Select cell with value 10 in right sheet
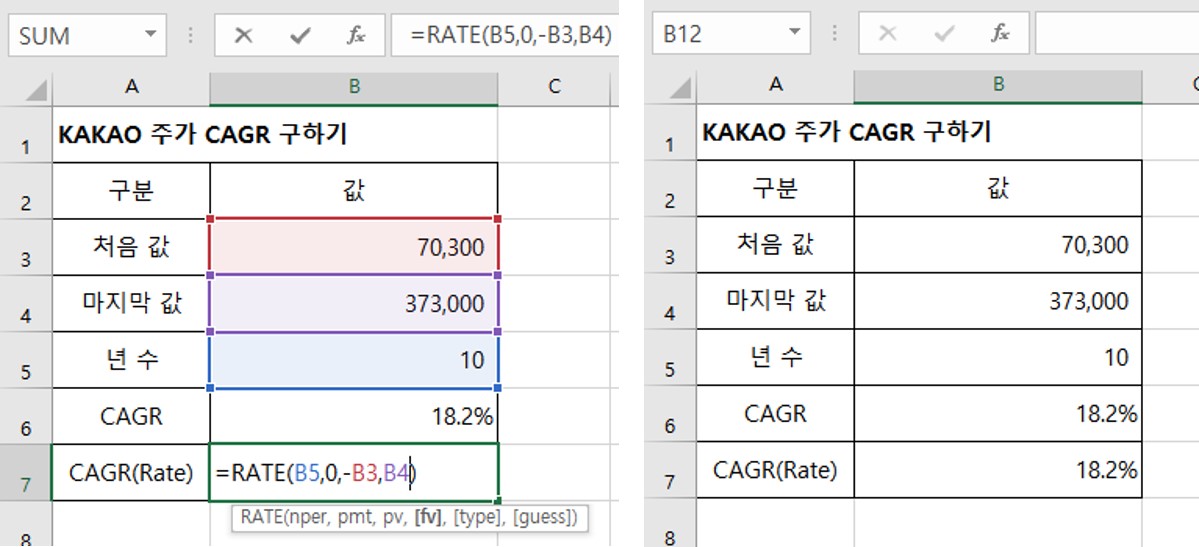The image size is (1199, 547). click(998, 359)
